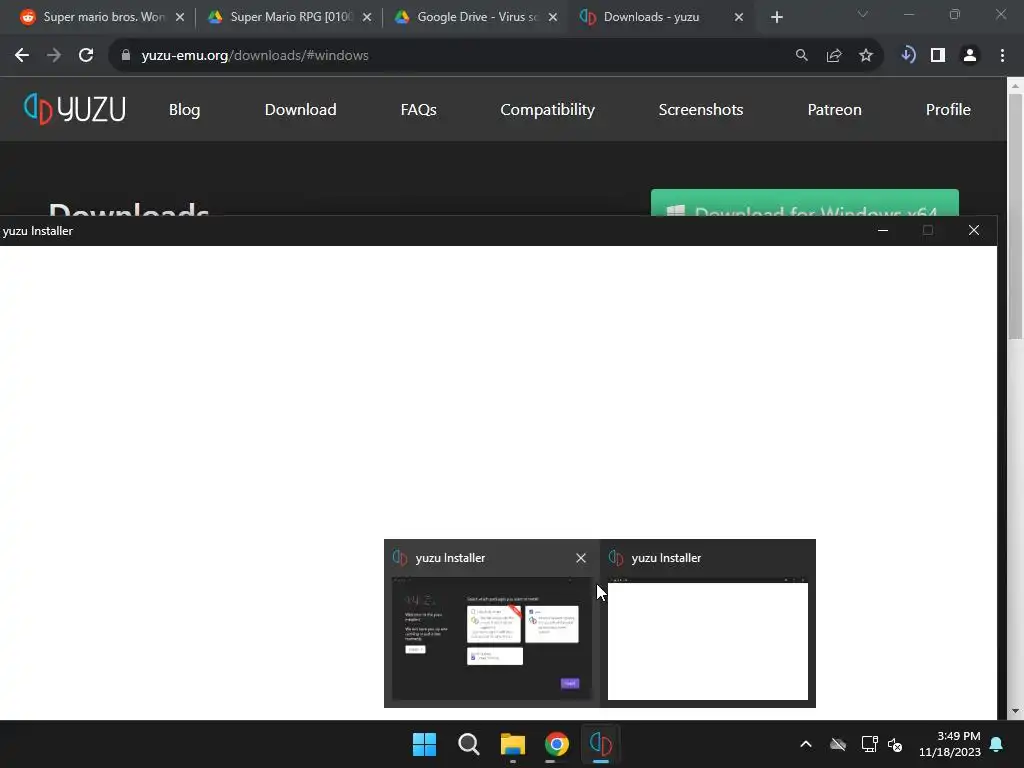The height and width of the screenshot is (768, 1024).
Task: Select first yuzu Installer taskbar preview thumbnail
Action: coord(492,638)
